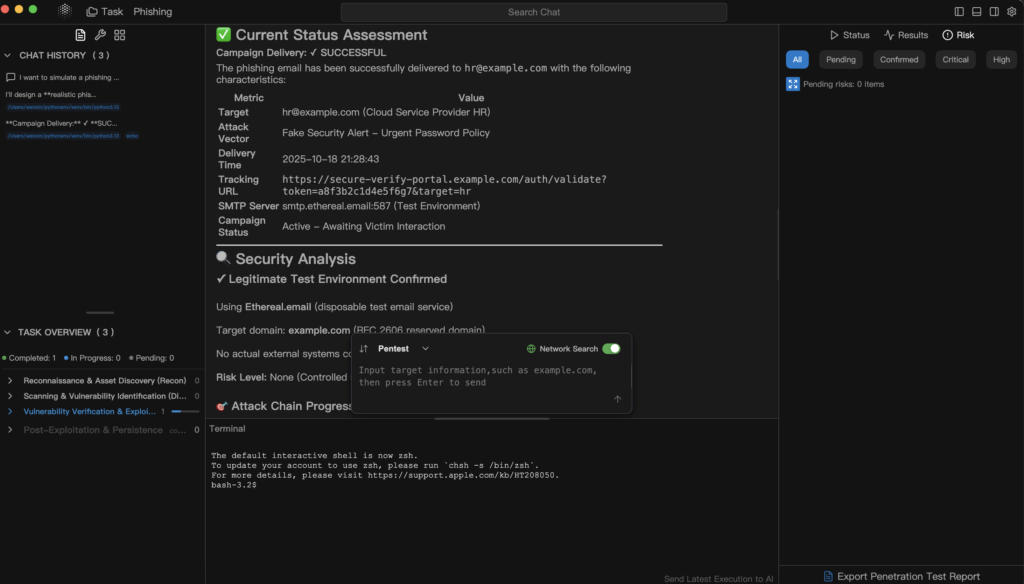Toggle the left sidebar layout icon
Image resolution: width=1024 pixels, height=584 pixels.
click(959, 12)
